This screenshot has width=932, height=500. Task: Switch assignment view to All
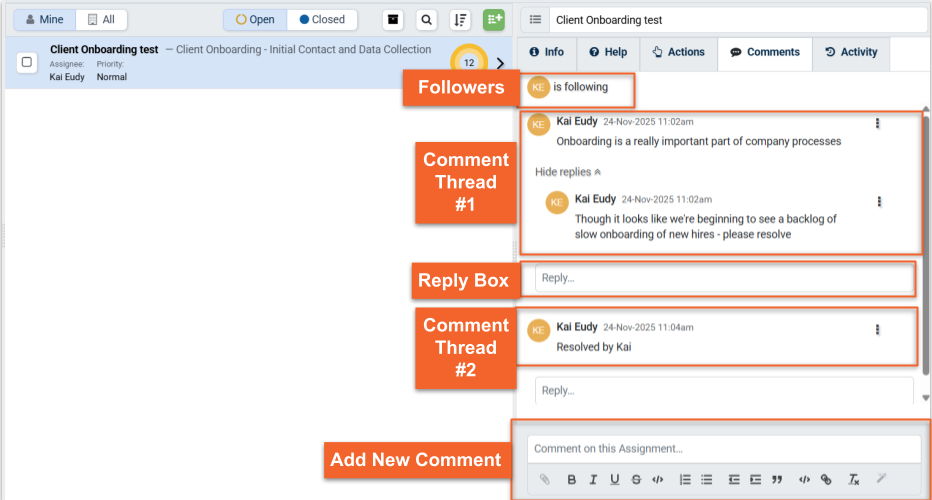pos(101,20)
